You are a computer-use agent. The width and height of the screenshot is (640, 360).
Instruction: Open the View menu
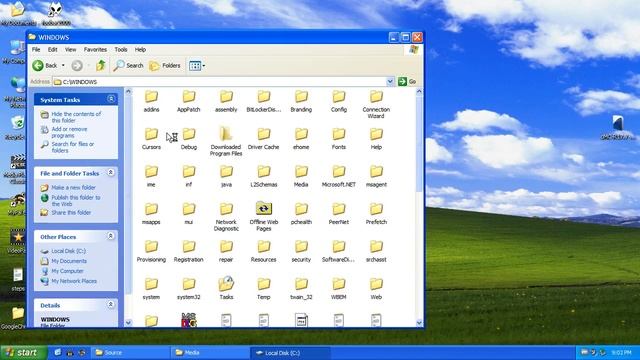[71, 49]
